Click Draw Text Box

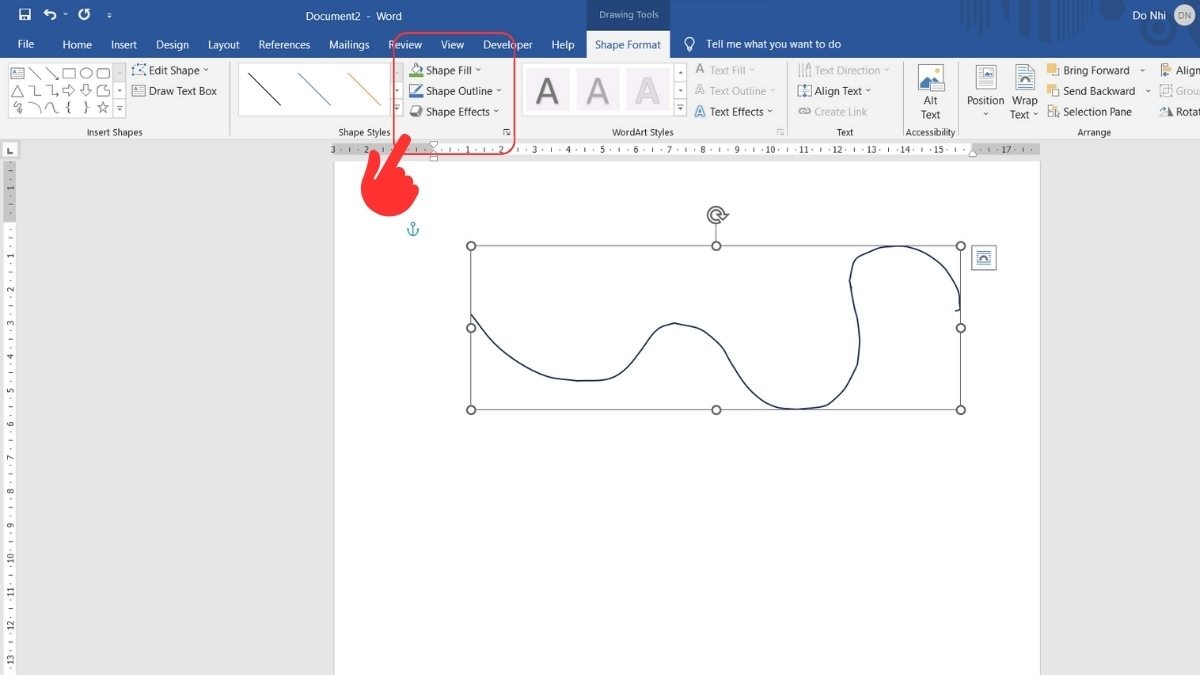click(x=175, y=91)
